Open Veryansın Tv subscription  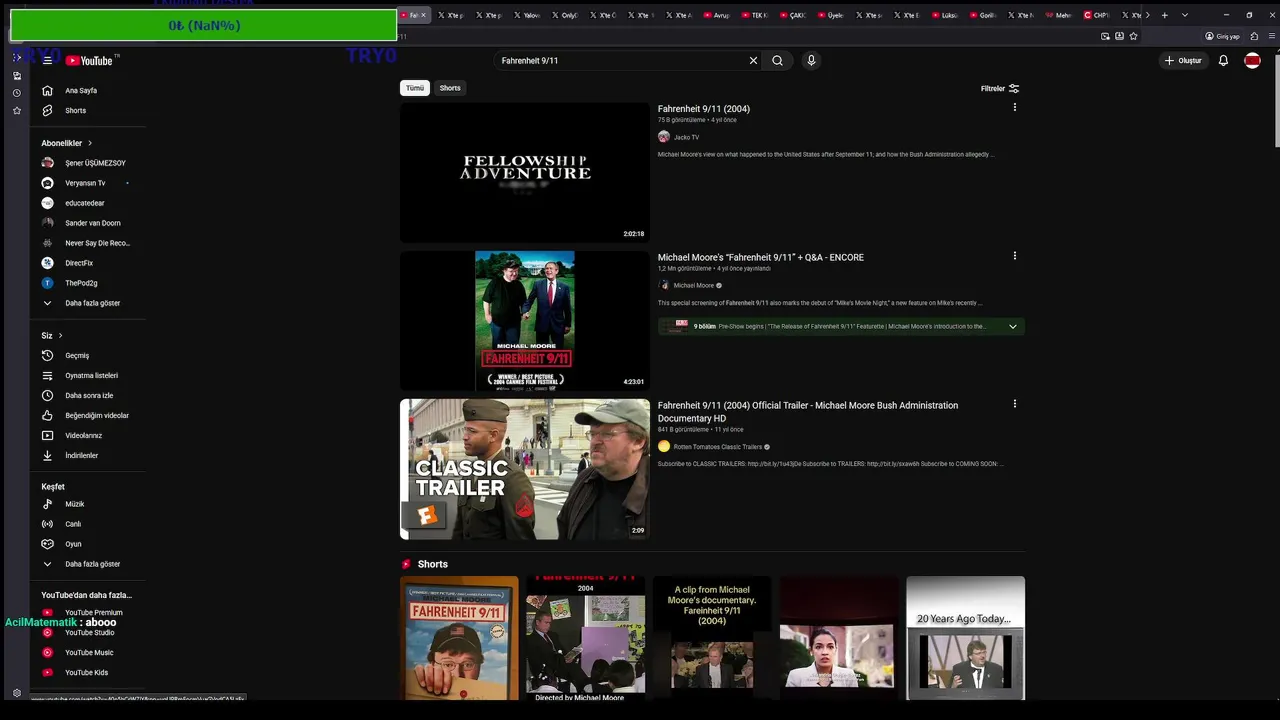(86, 183)
